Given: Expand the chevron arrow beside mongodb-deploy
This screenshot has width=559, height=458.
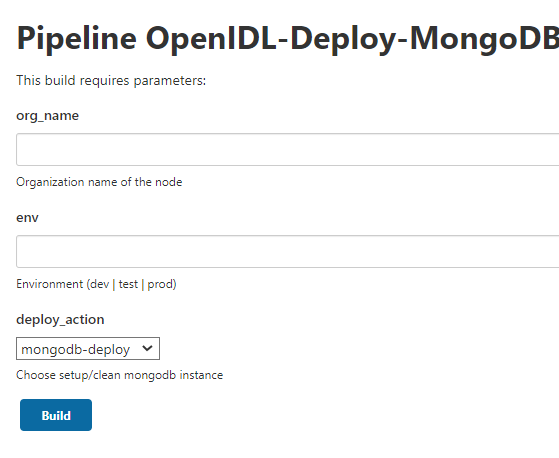Looking at the screenshot, I should (x=147, y=348).
